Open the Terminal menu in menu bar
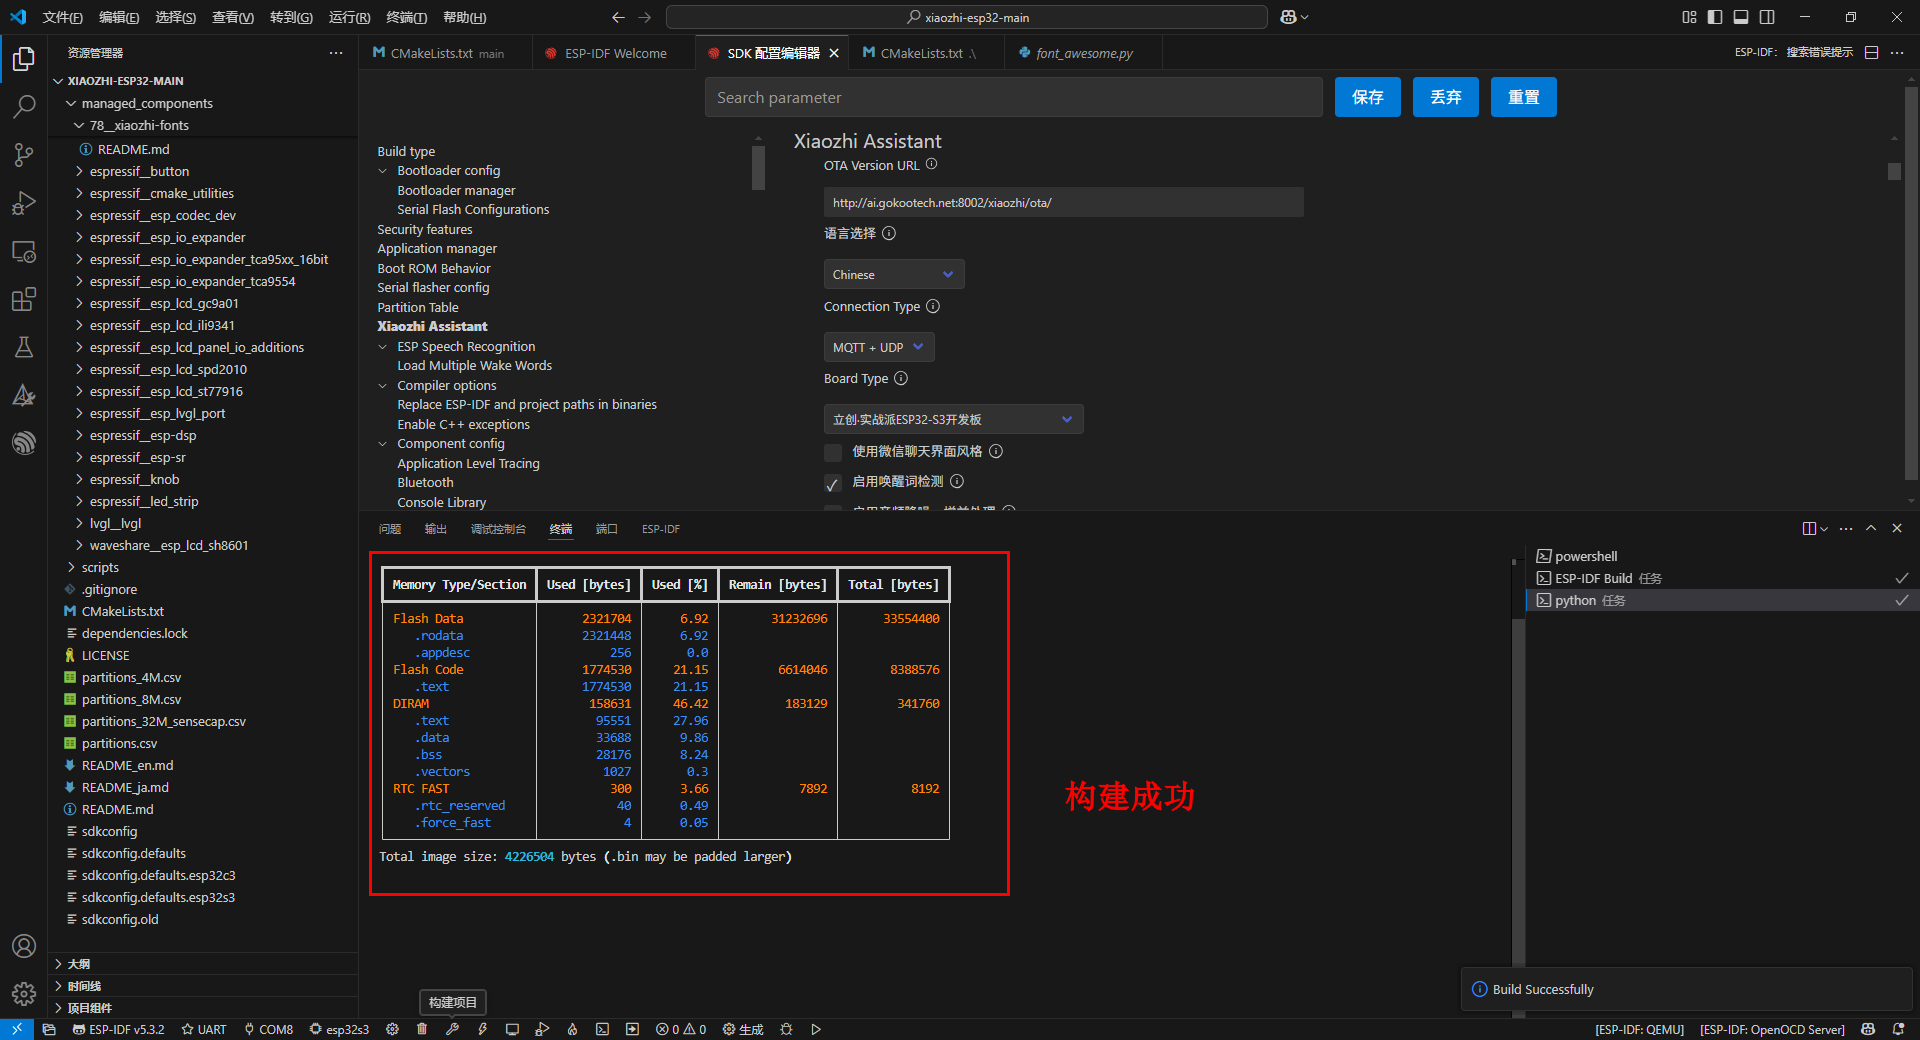The width and height of the screenshot is (1920, 1040). (406, 17)
